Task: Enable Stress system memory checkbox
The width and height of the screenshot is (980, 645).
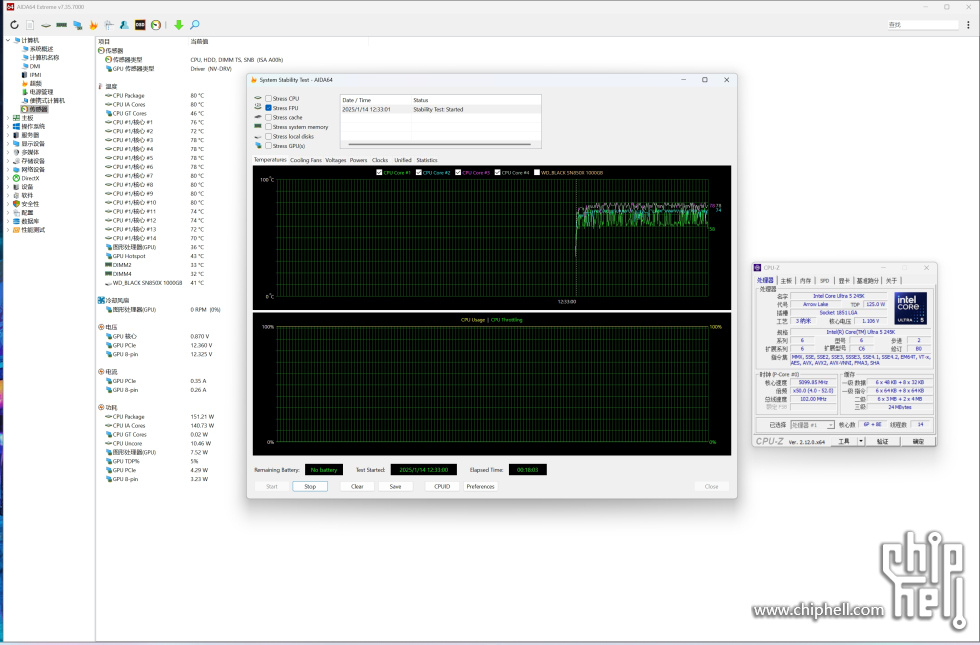Action: click(269, 127)
